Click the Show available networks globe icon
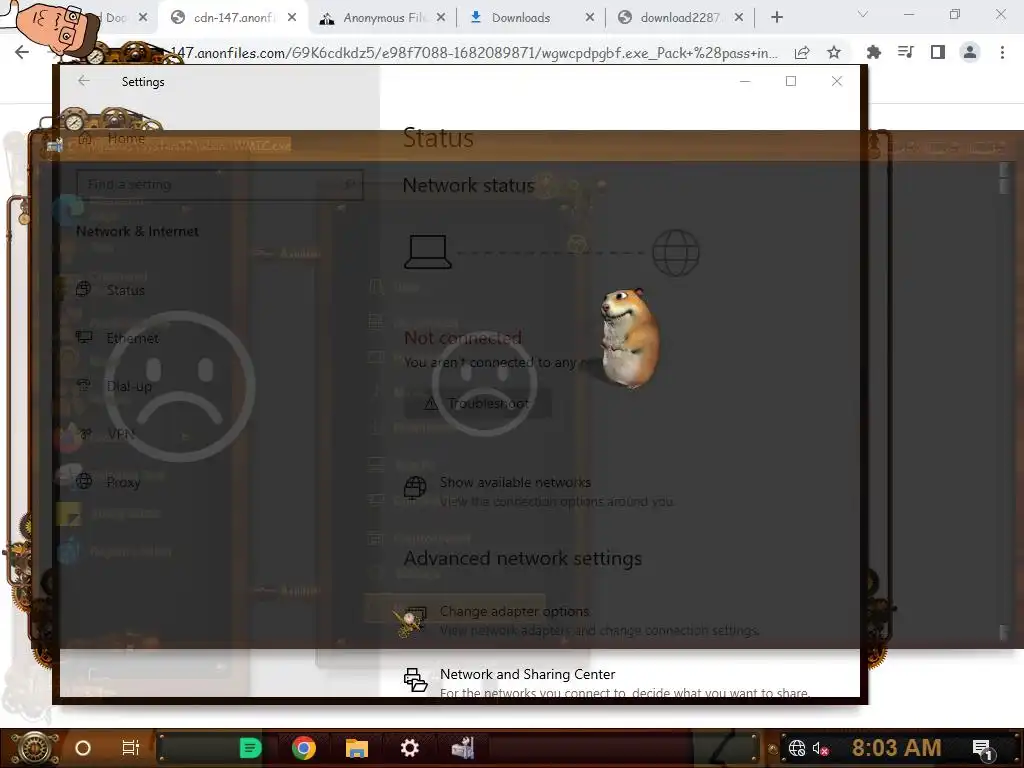 415,487
